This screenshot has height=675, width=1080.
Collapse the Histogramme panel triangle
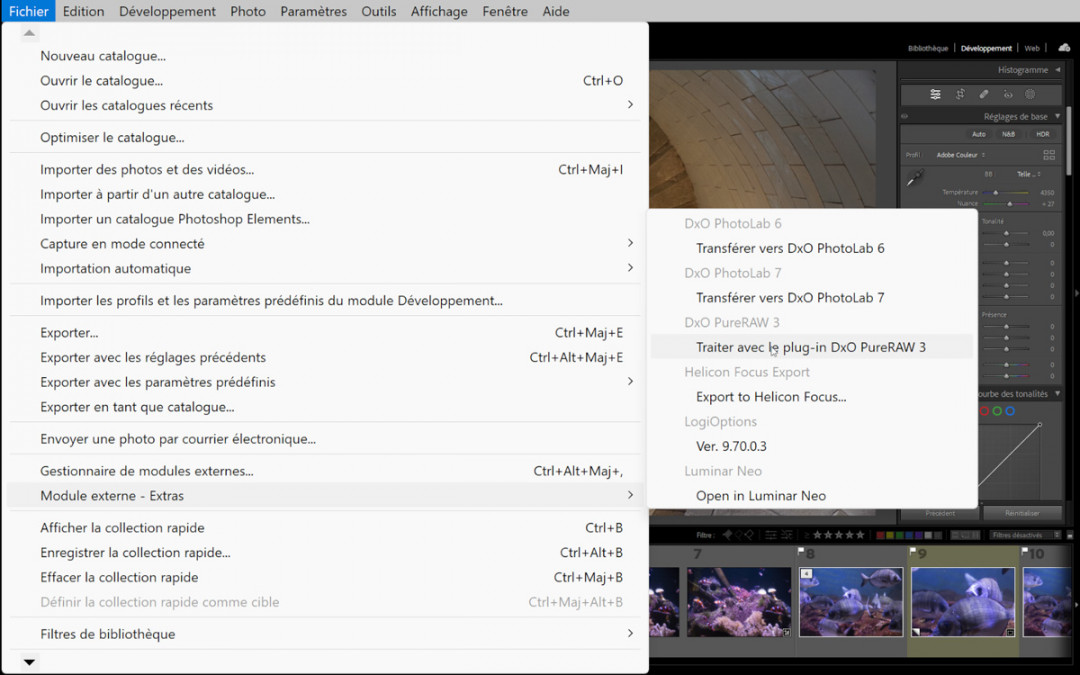click(x=1057, y=70)
